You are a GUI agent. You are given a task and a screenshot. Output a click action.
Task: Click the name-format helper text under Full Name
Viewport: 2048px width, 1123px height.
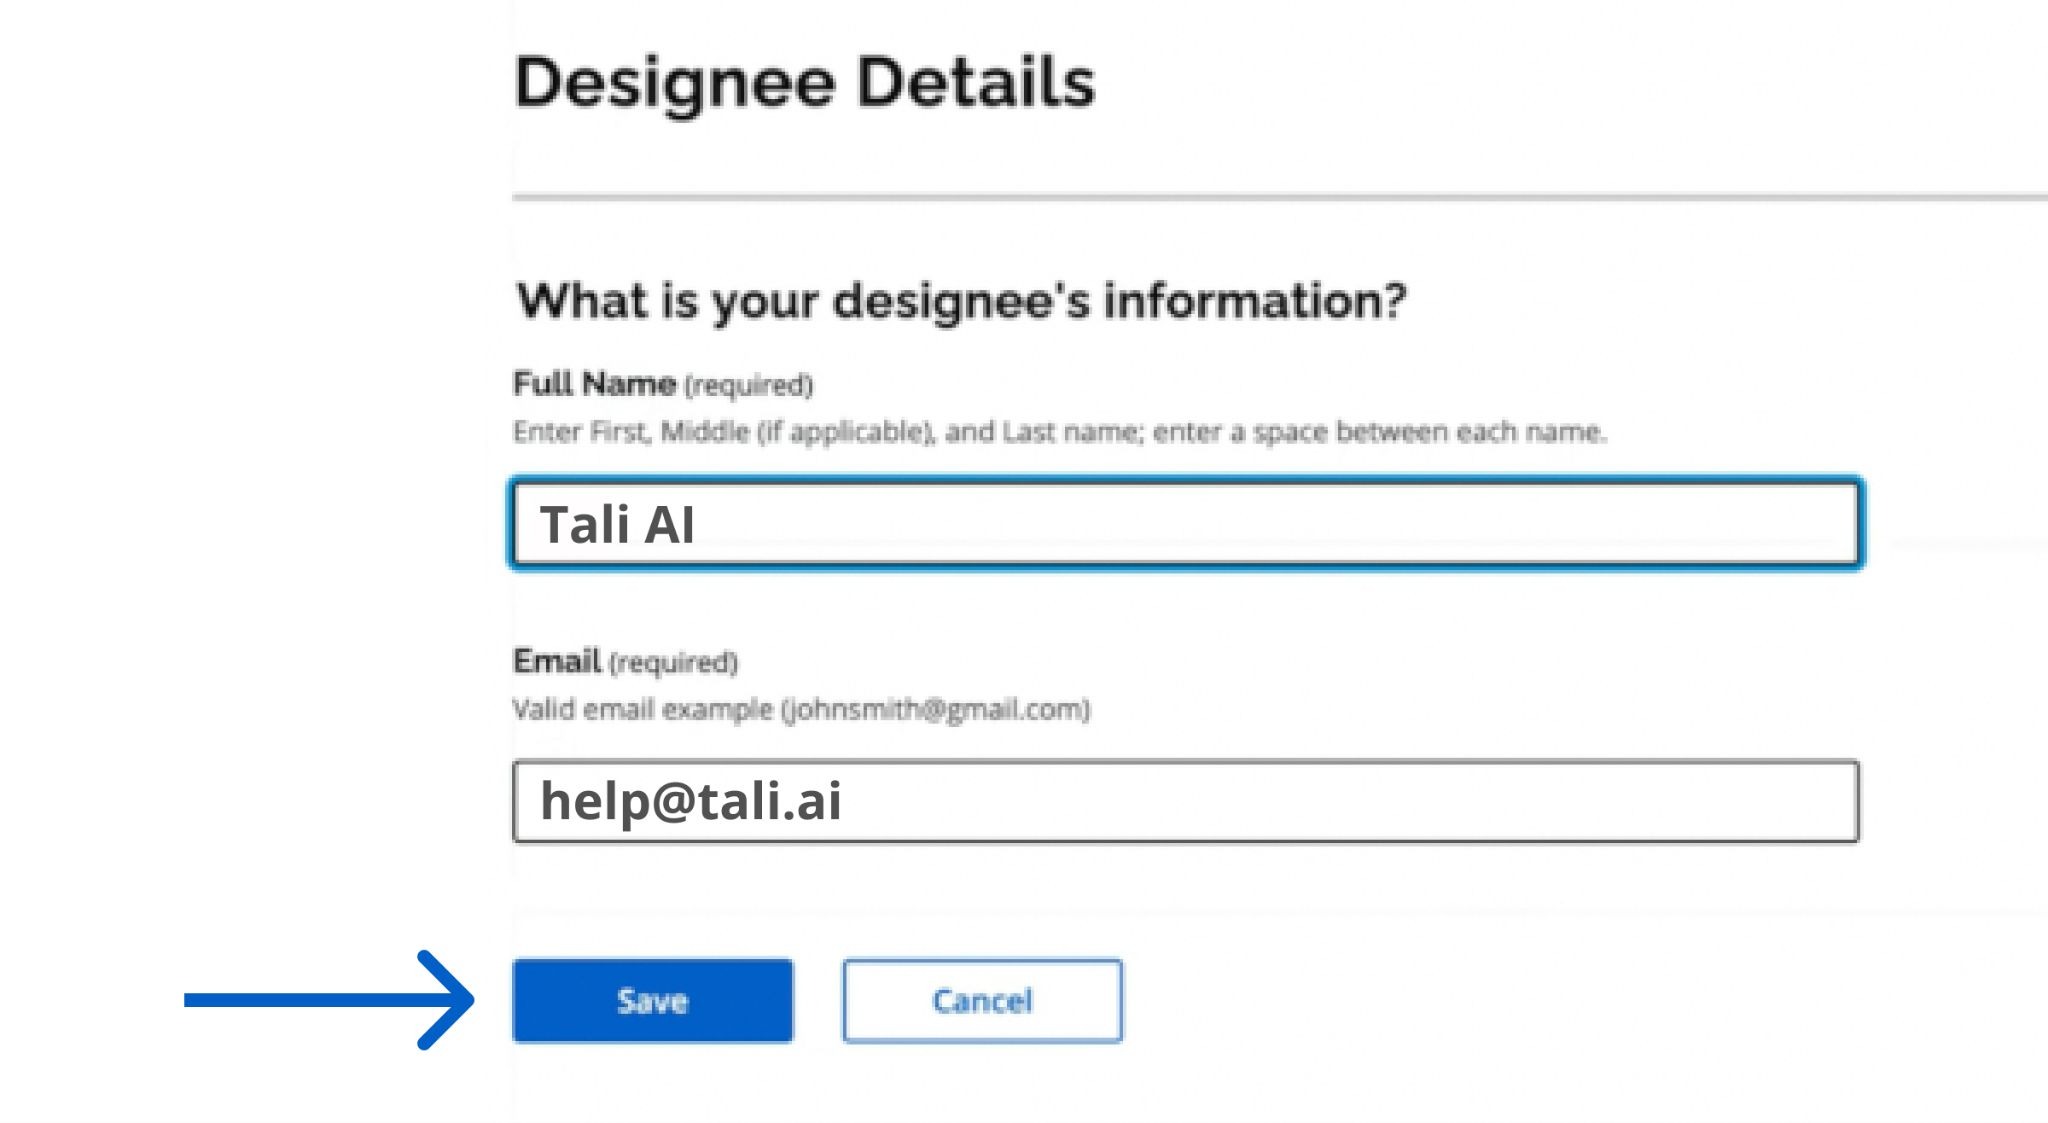[1058, 432]
